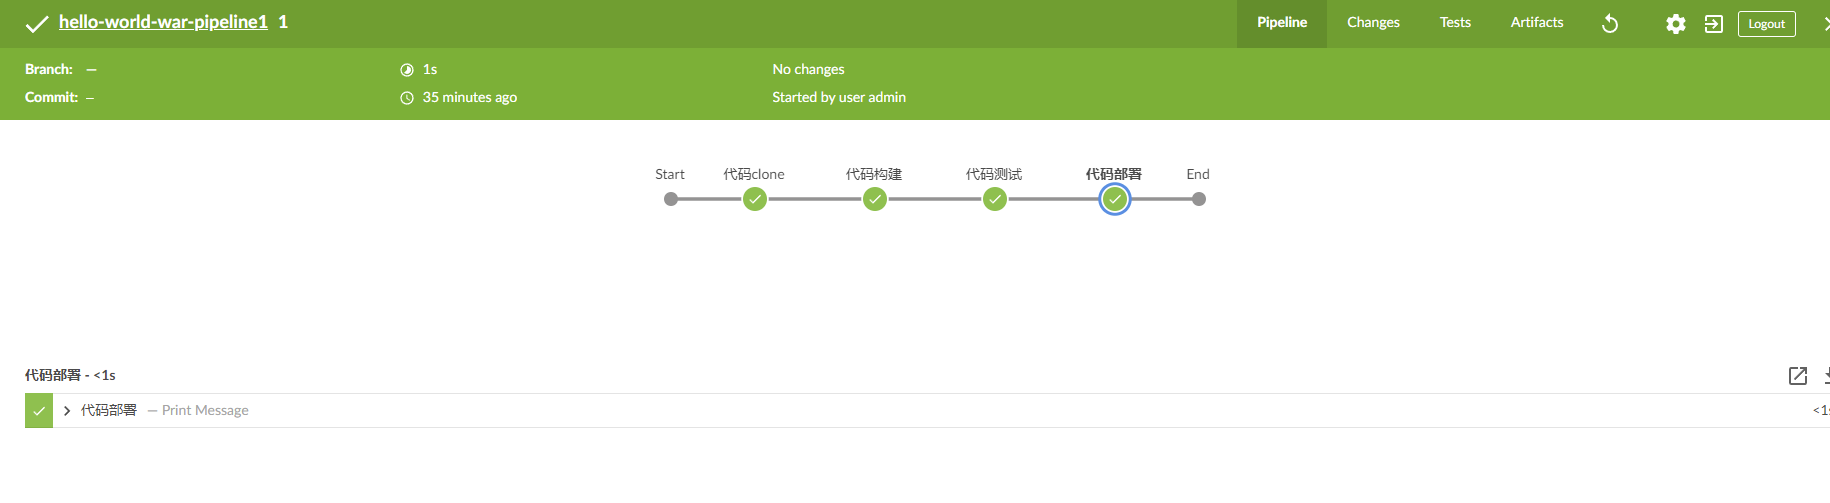This screenshot has height=503, width=1830.
Task: Select the 代码测试 stage node
Action: point(995,199)
